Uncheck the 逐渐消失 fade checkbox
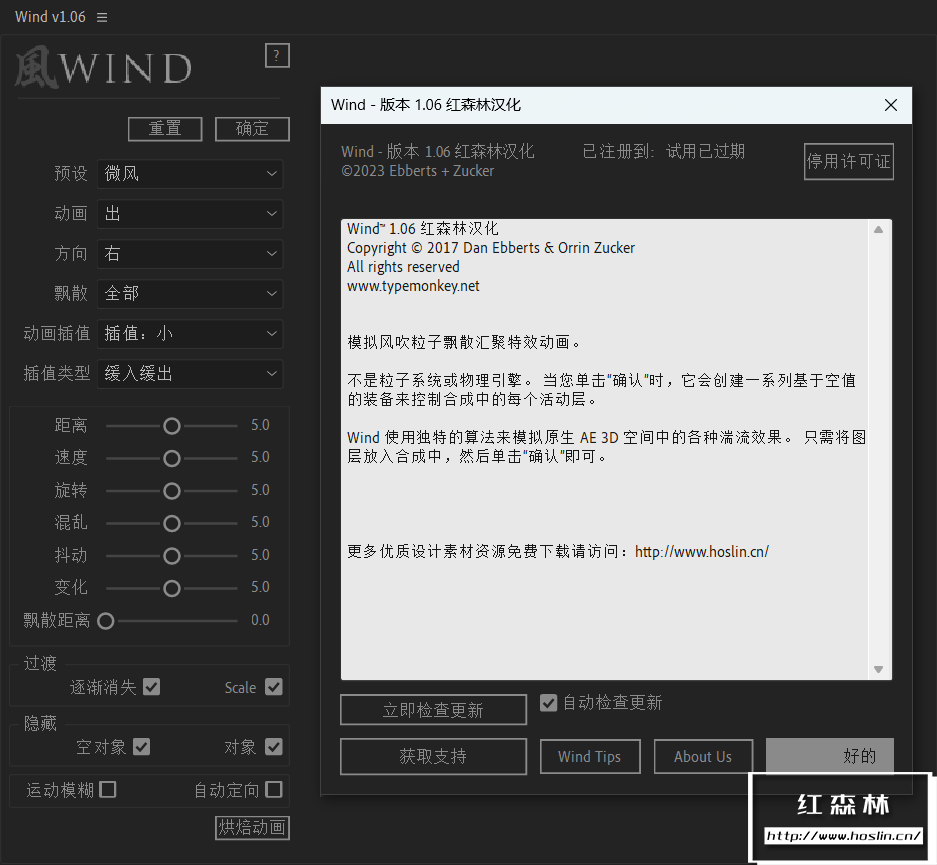 (152, 687)
